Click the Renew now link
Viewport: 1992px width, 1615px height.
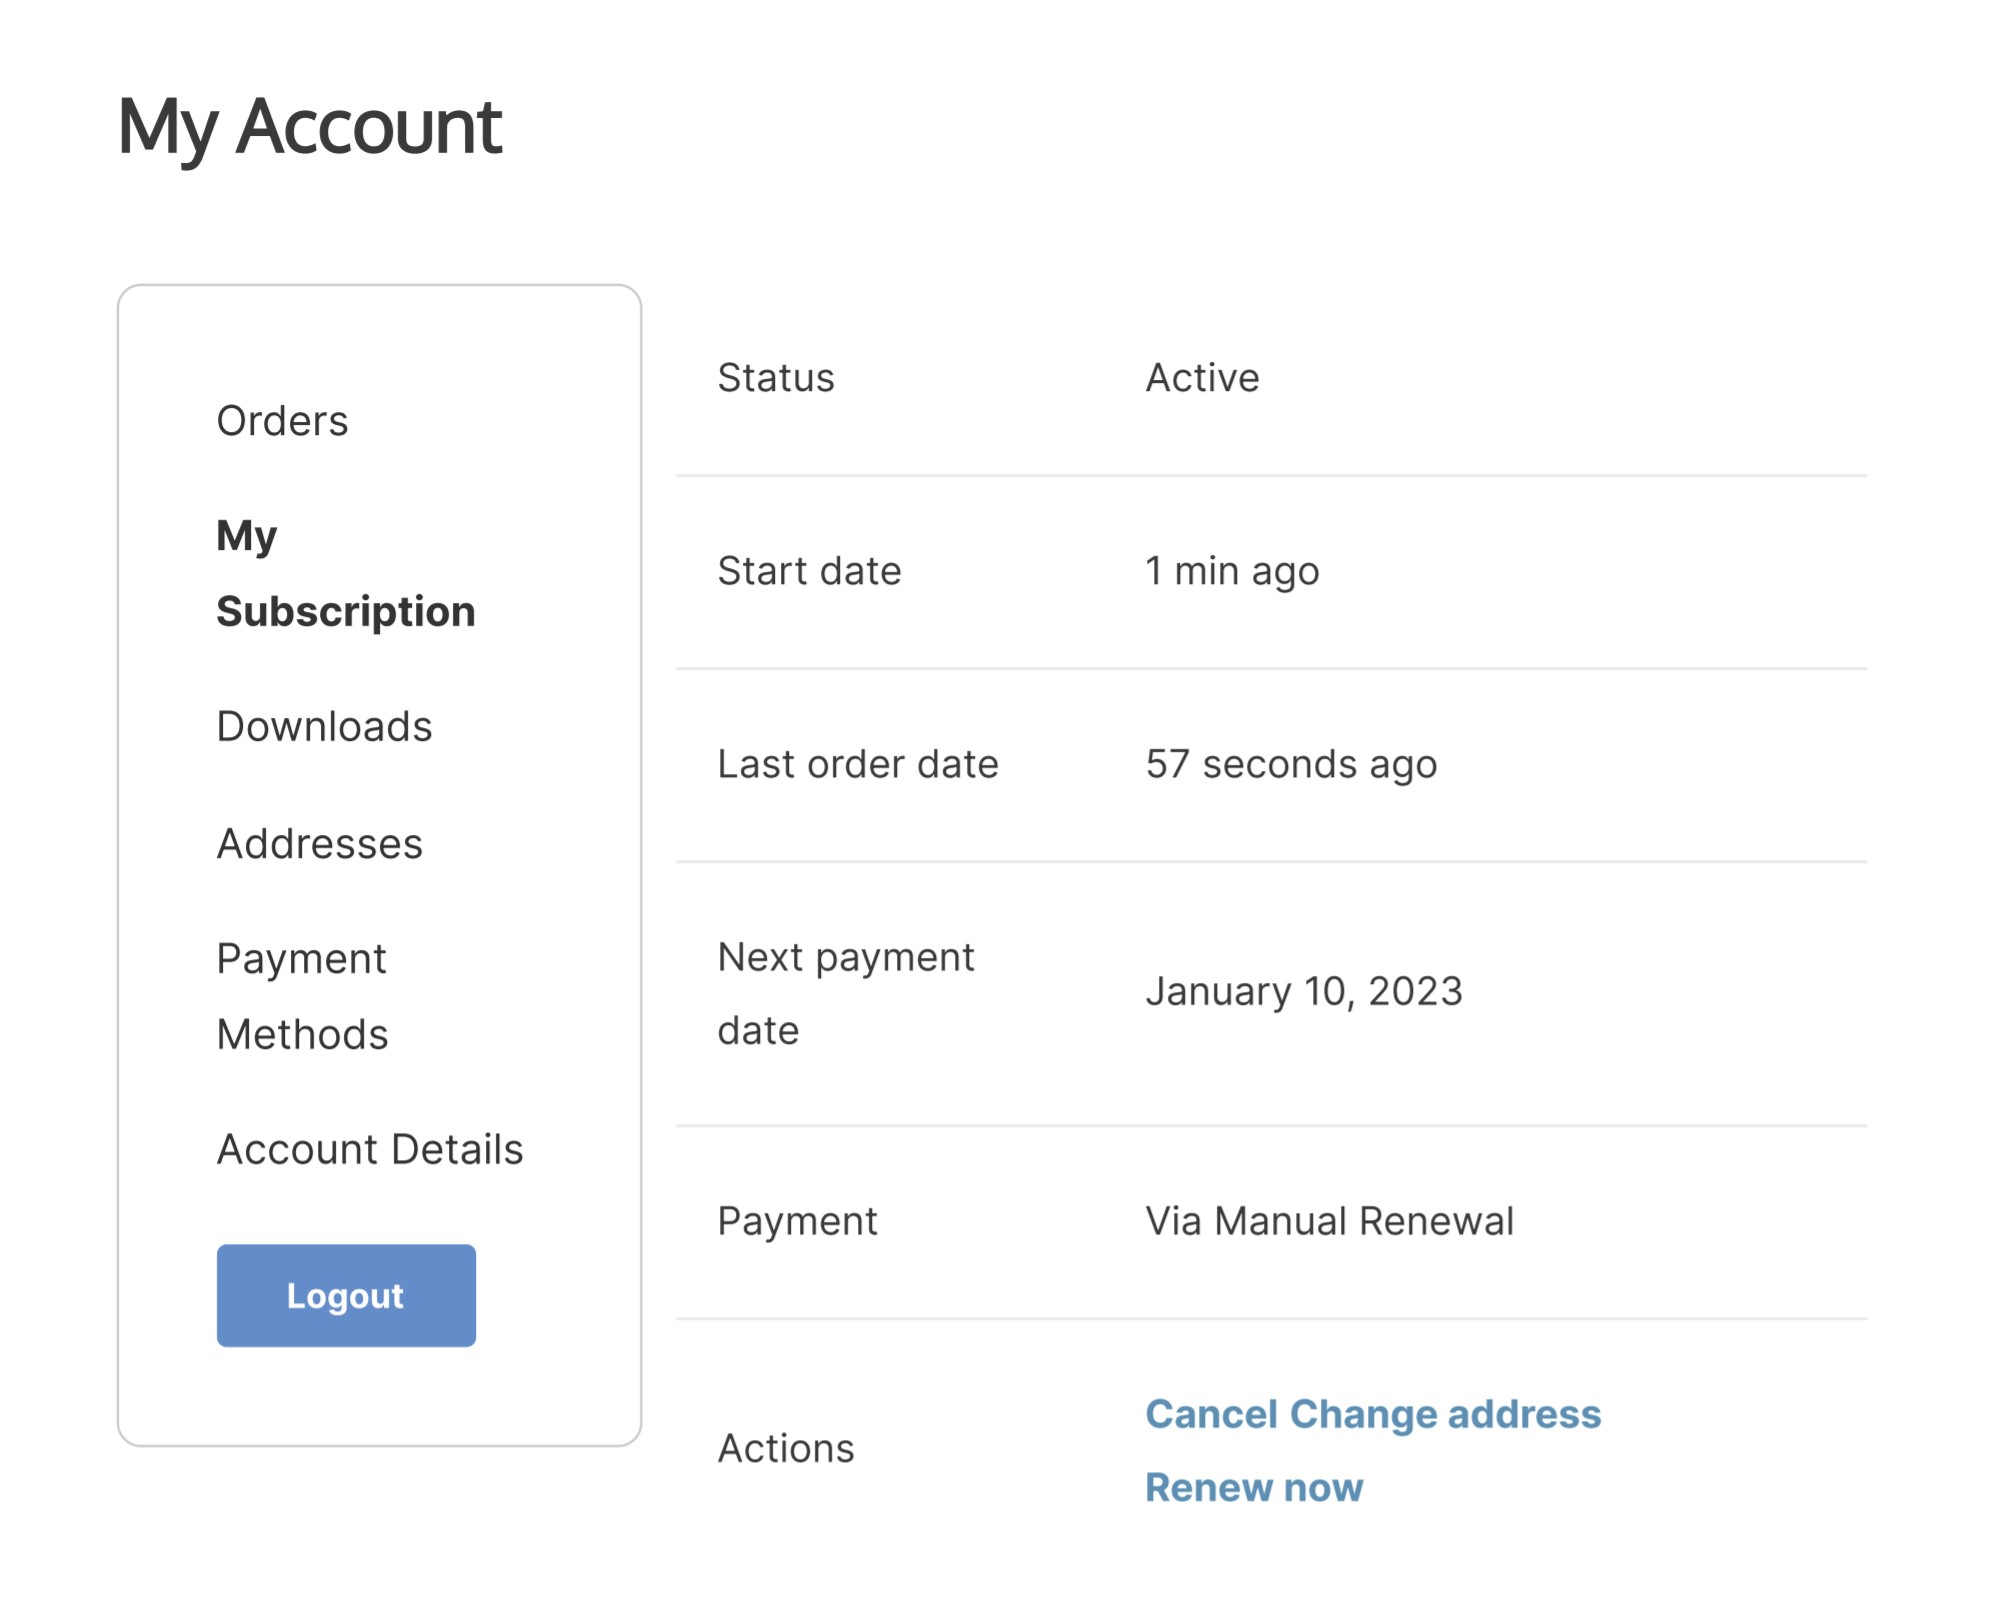pyautogui.click(x=1253, y=1487)
